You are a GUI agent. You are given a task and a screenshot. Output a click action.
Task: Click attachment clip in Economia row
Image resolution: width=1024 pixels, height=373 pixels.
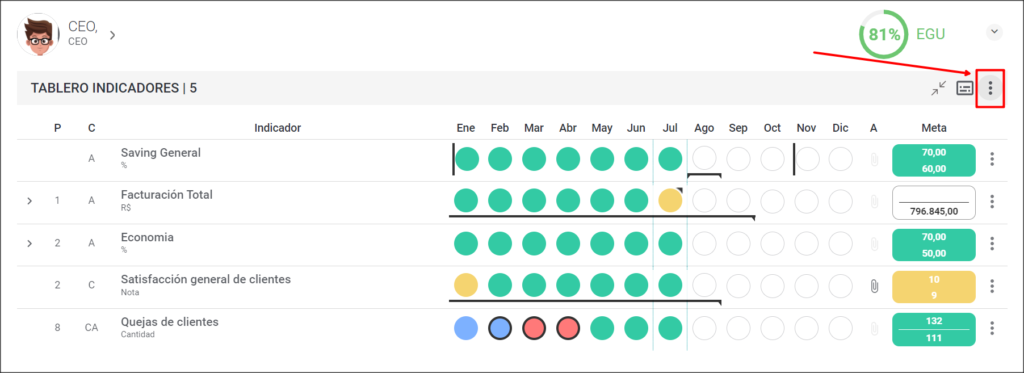pos(874,244)
